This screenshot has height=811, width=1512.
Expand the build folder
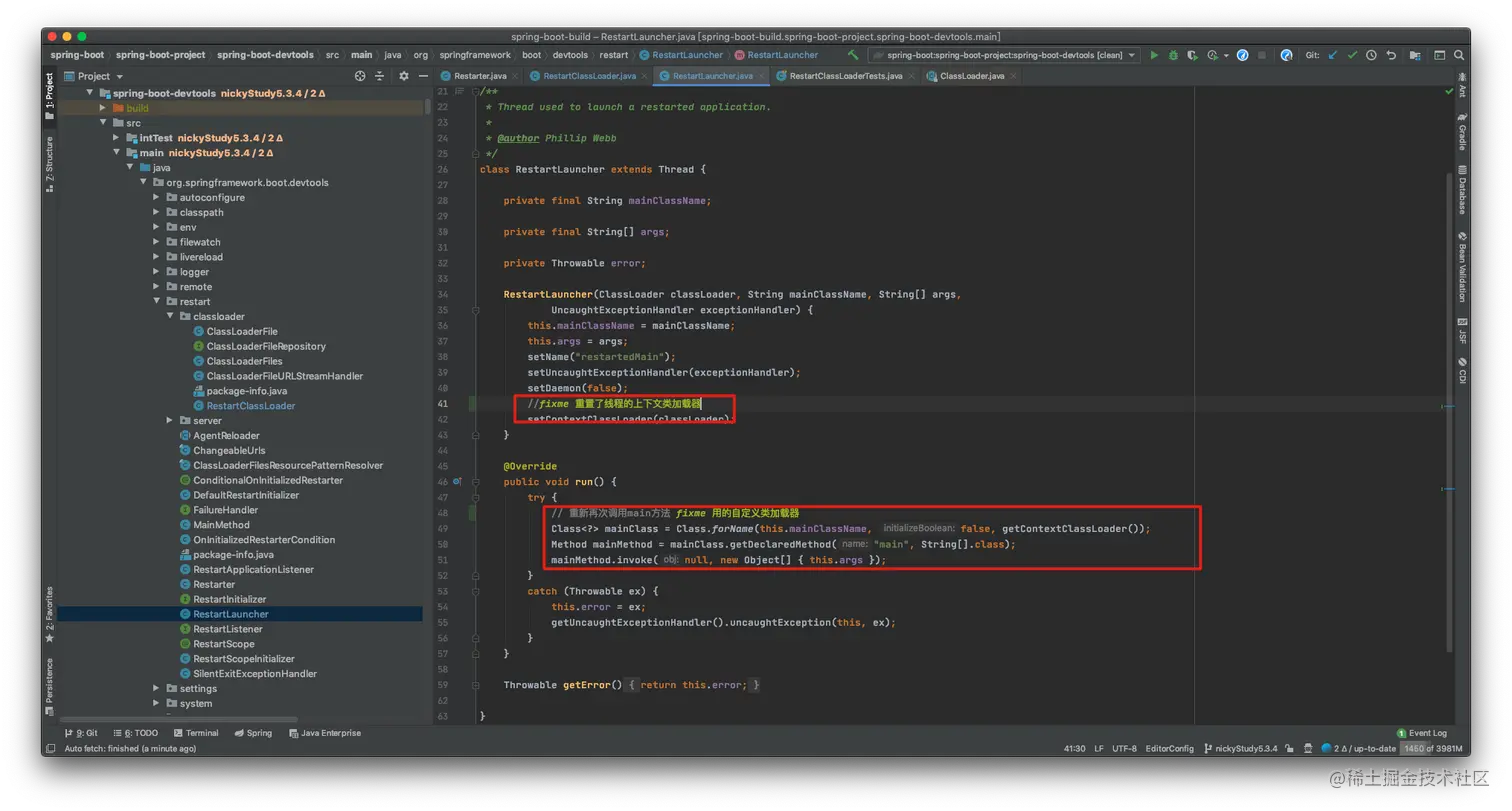(103, 108)
